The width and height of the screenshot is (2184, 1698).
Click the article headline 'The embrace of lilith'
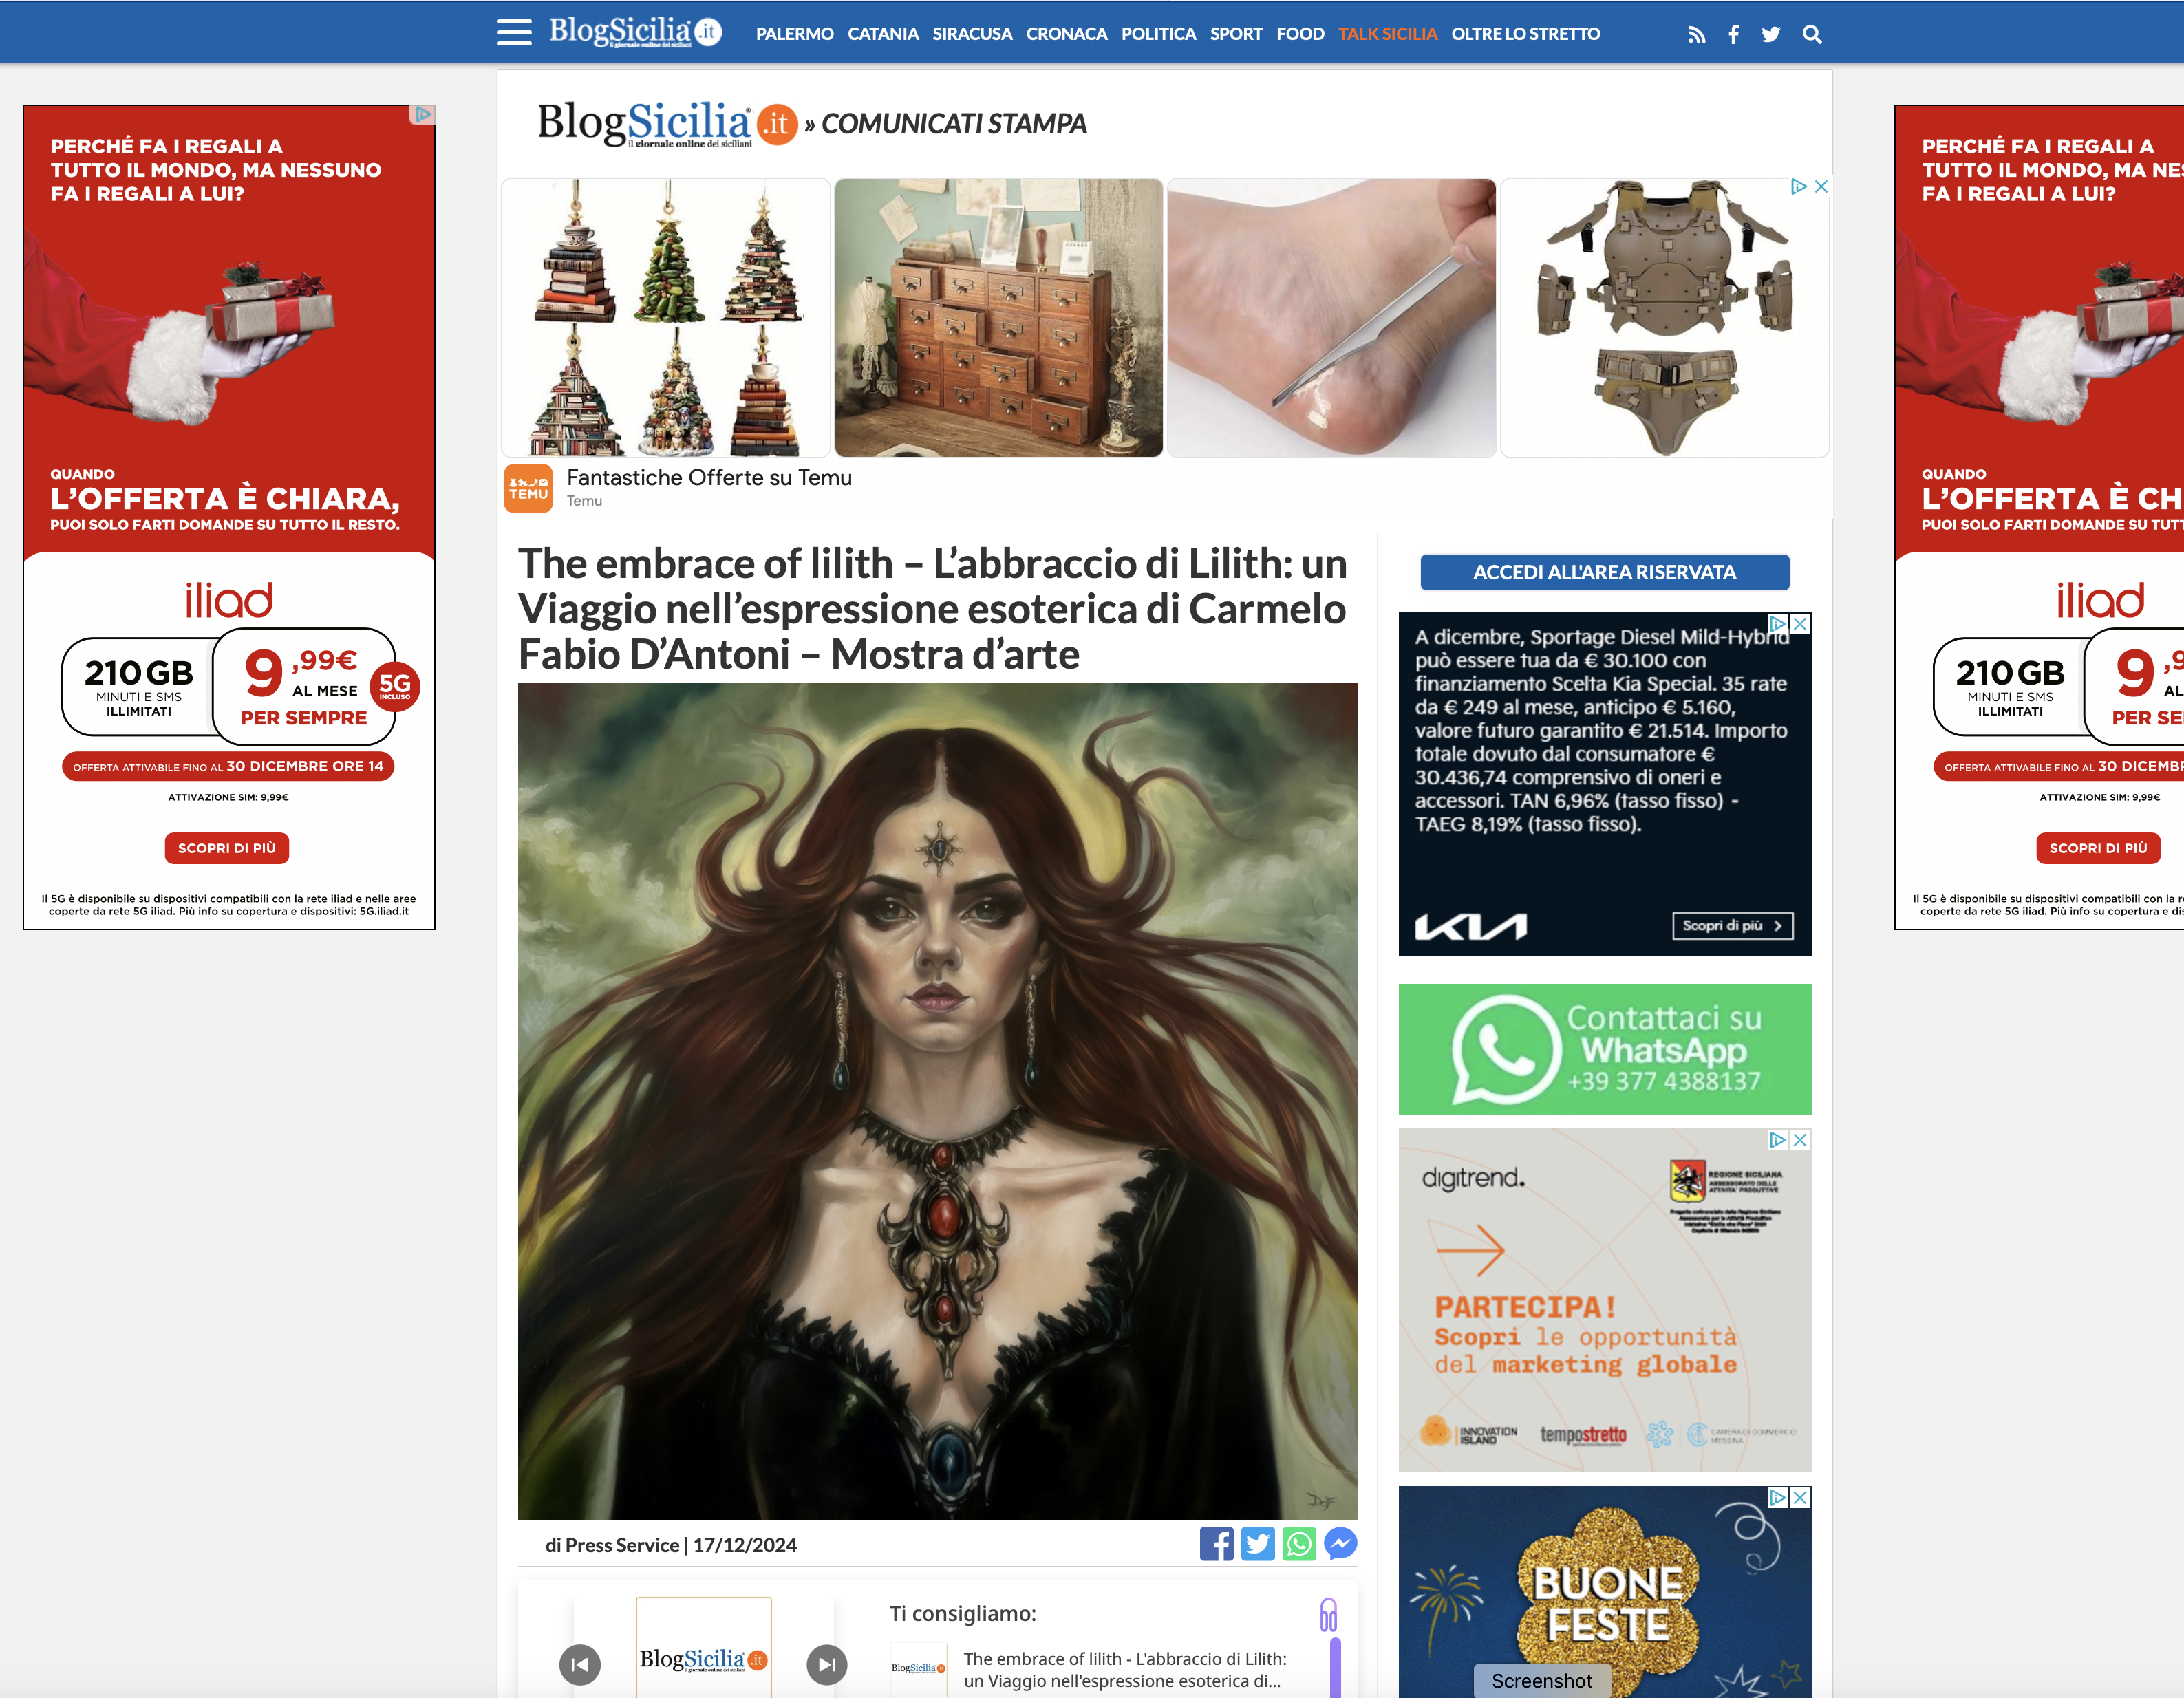pos(933,608)
